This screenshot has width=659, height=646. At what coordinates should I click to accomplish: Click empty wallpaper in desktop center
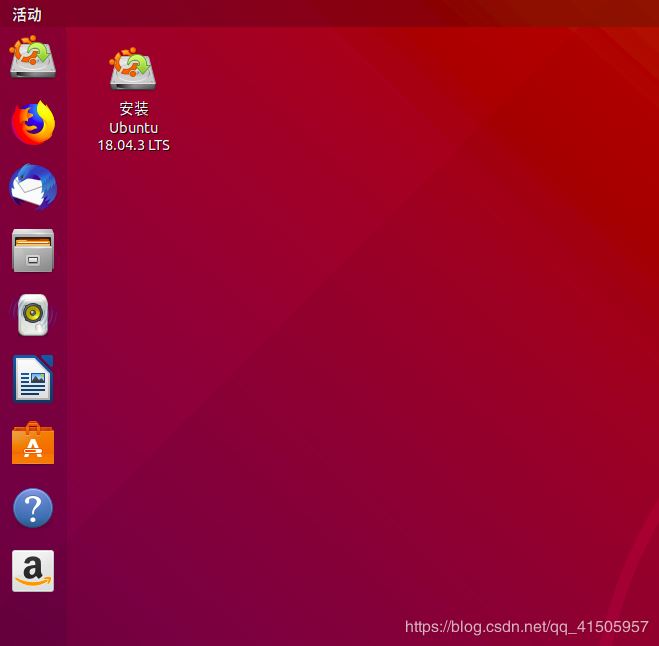(x=360, y=330)
